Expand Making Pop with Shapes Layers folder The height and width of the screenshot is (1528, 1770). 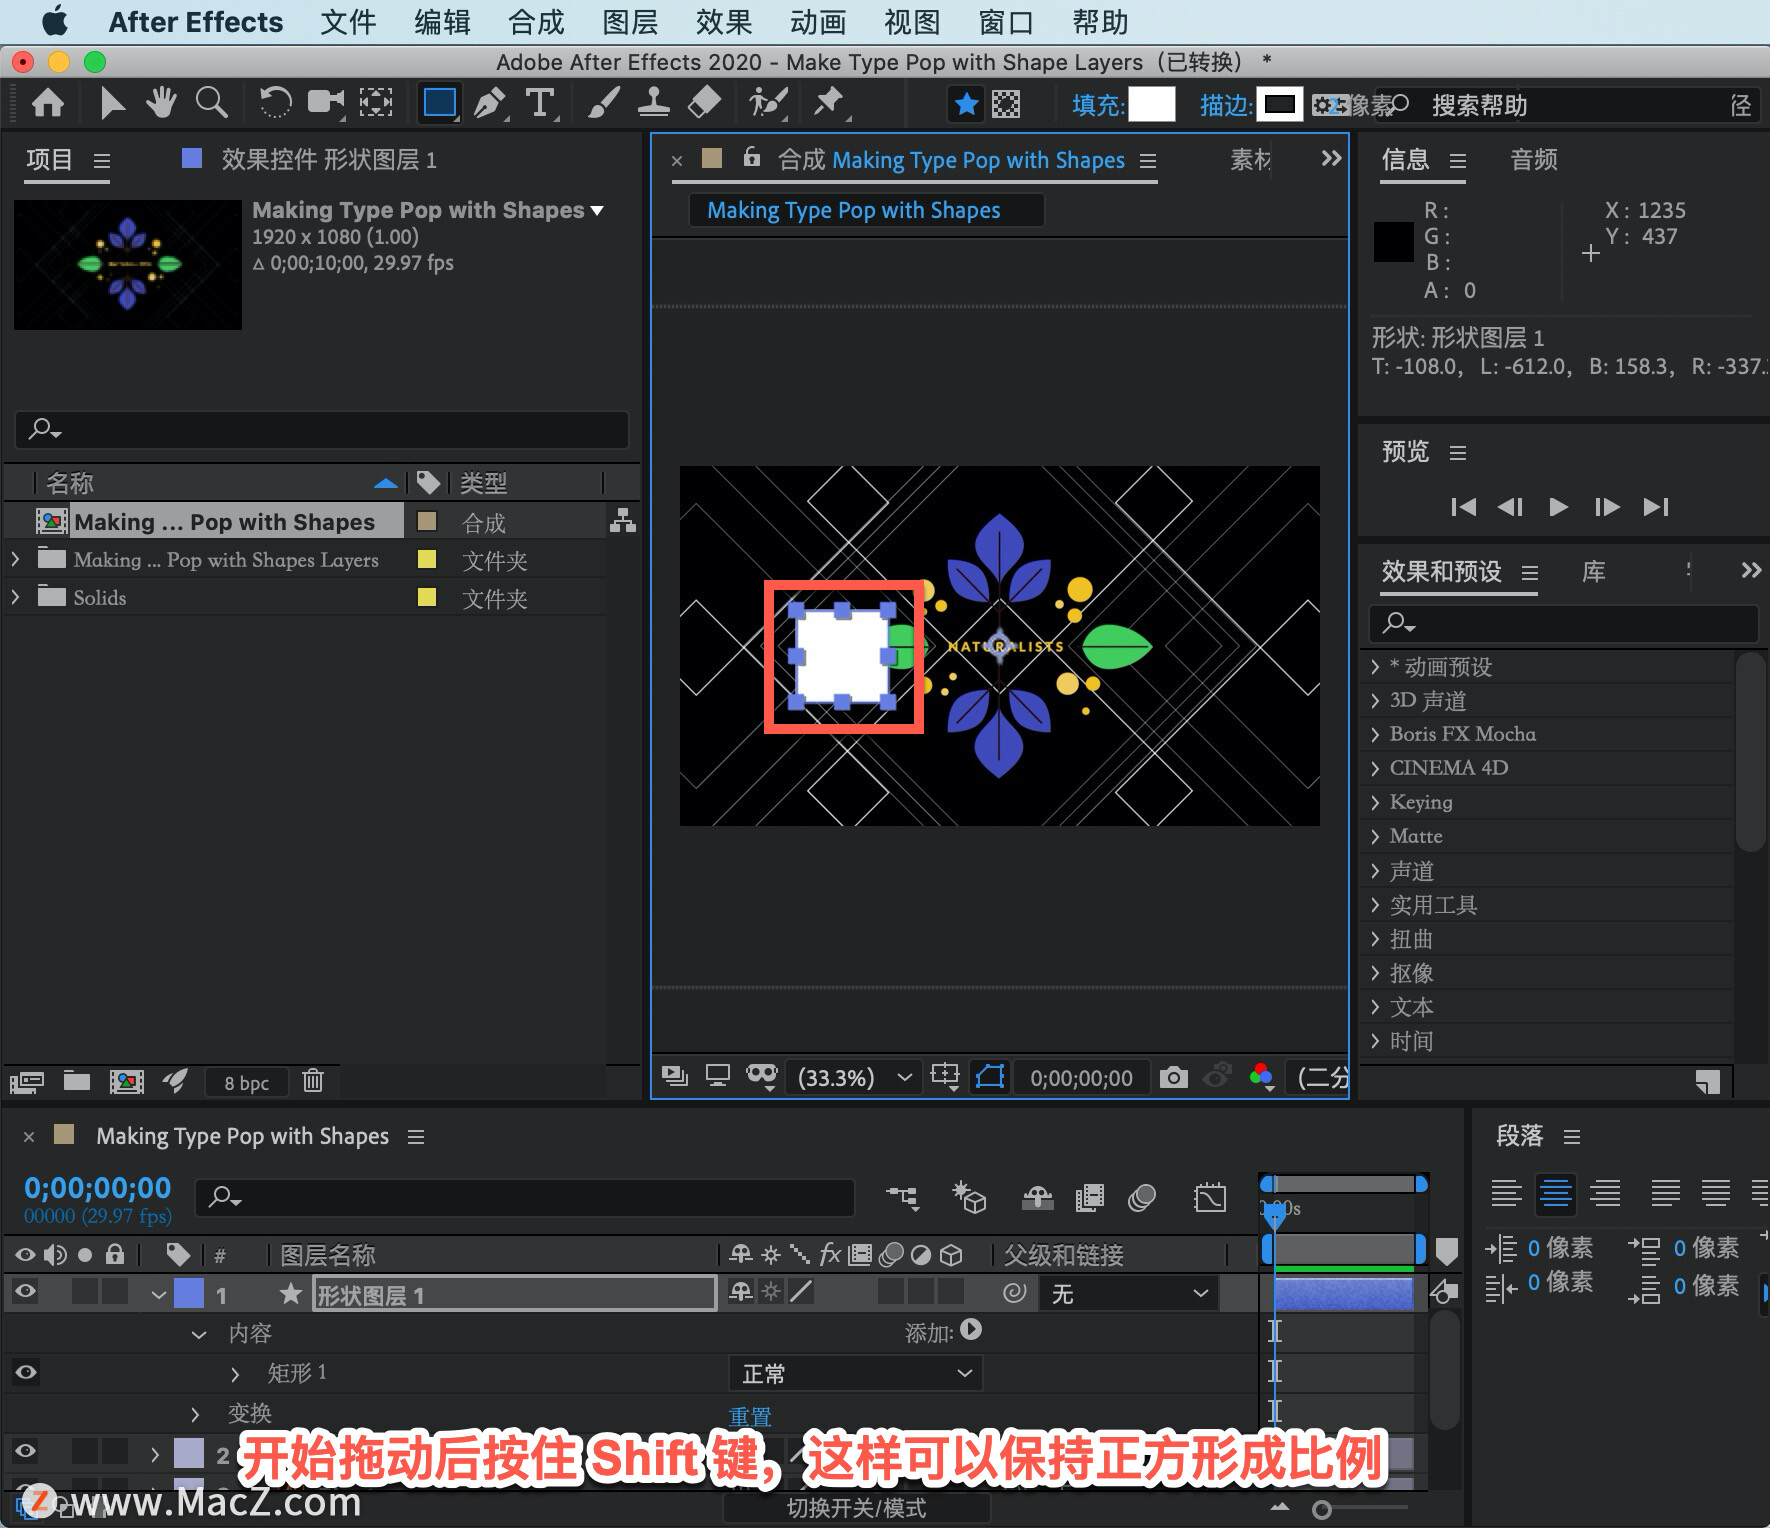(x=15, y=559)
